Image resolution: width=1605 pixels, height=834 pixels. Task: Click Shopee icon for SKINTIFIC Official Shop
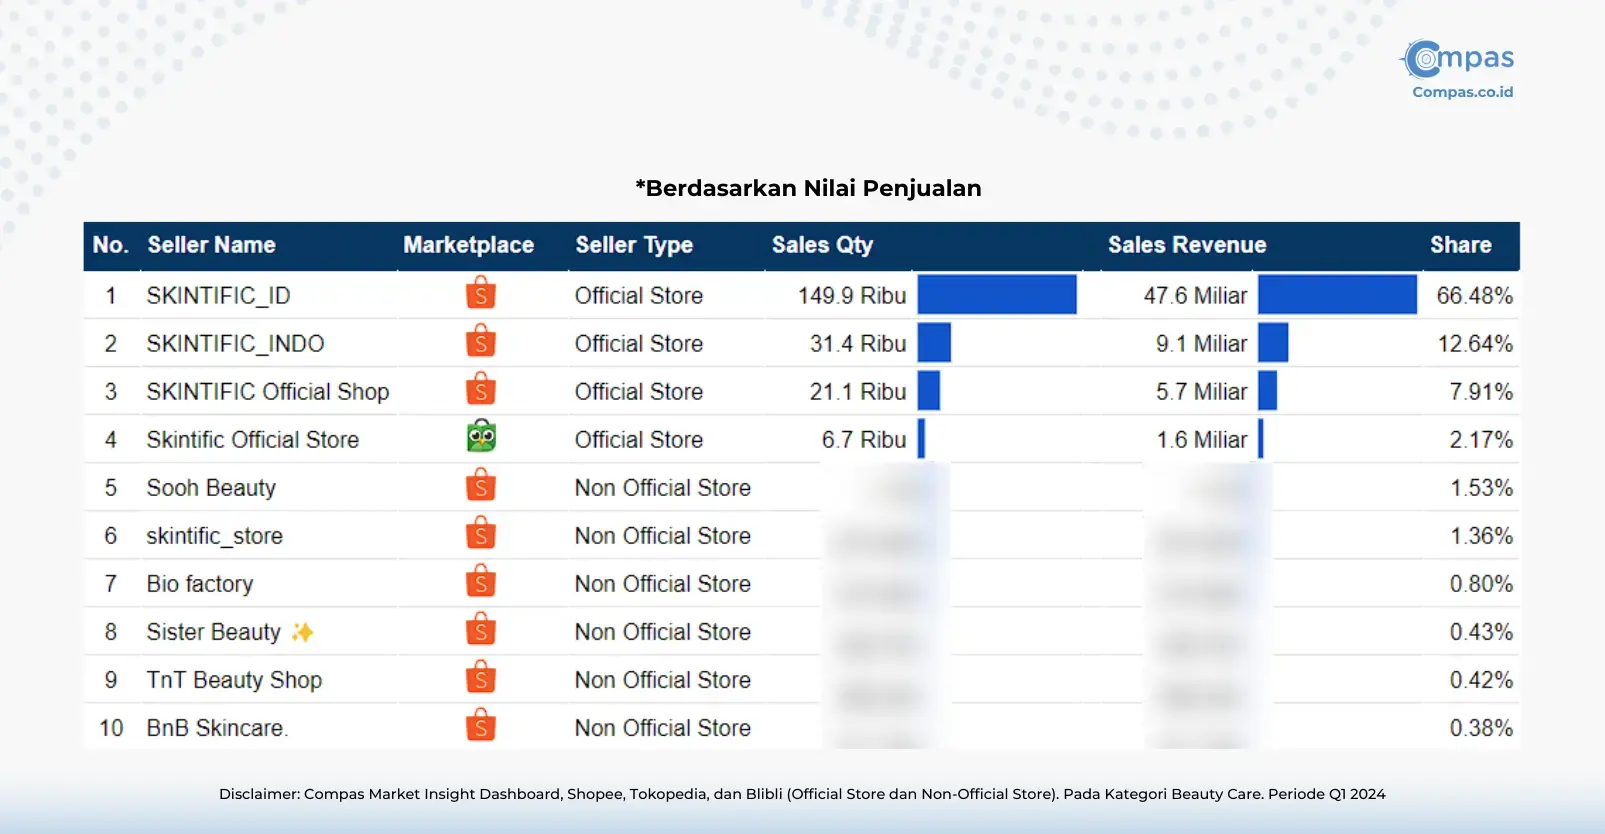tap(481, 390)
